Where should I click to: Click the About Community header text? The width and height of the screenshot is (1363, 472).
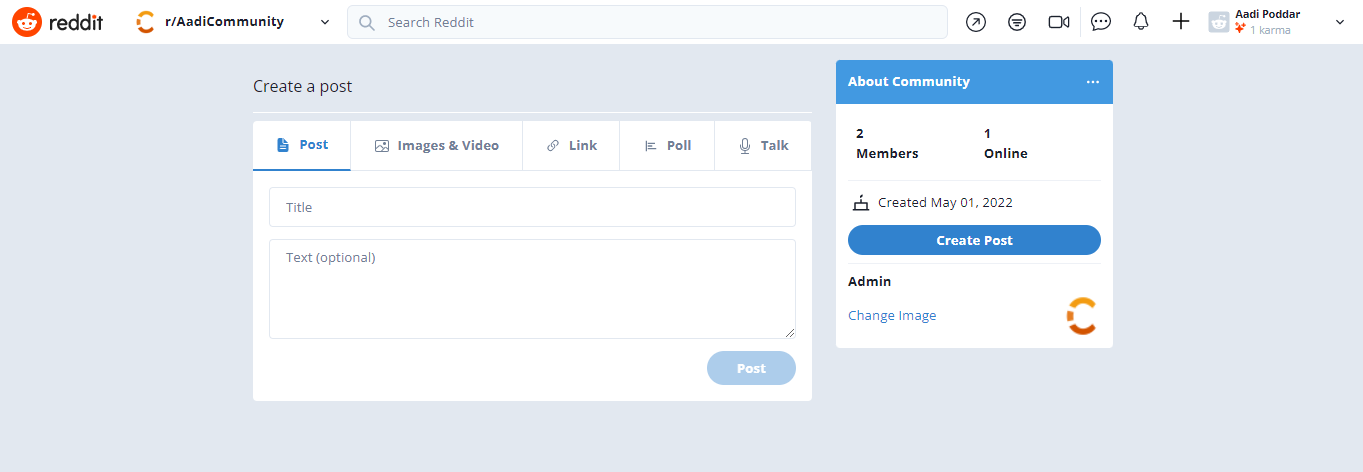(909, 82)
